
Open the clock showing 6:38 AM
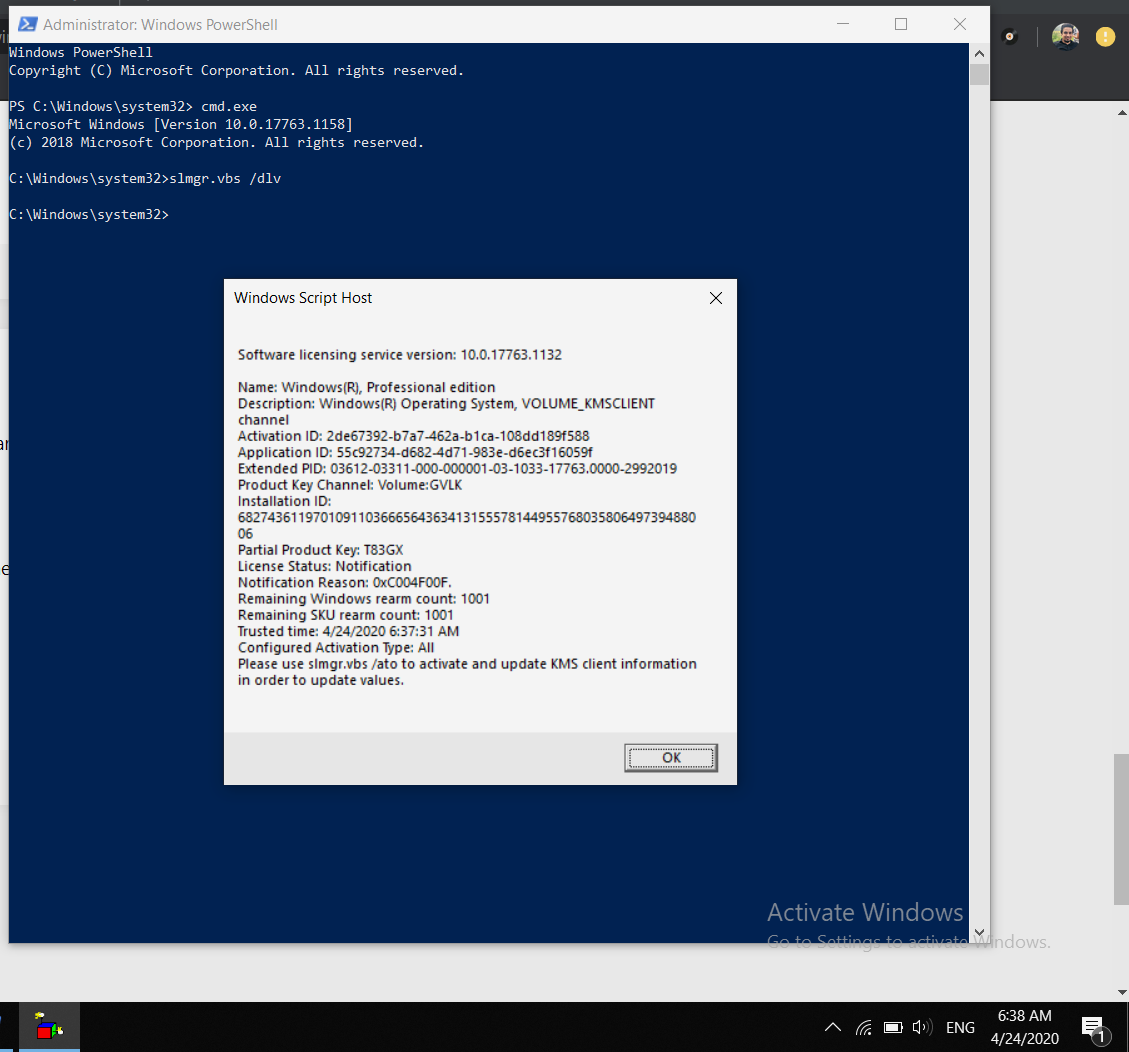(x=1025, y=1027)
